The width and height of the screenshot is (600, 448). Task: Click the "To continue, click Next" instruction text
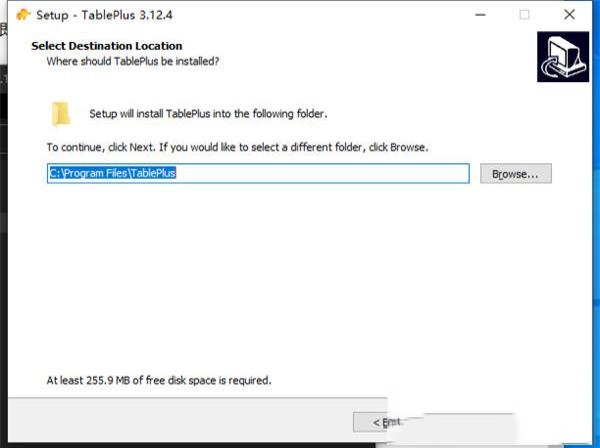pos(237,147)
